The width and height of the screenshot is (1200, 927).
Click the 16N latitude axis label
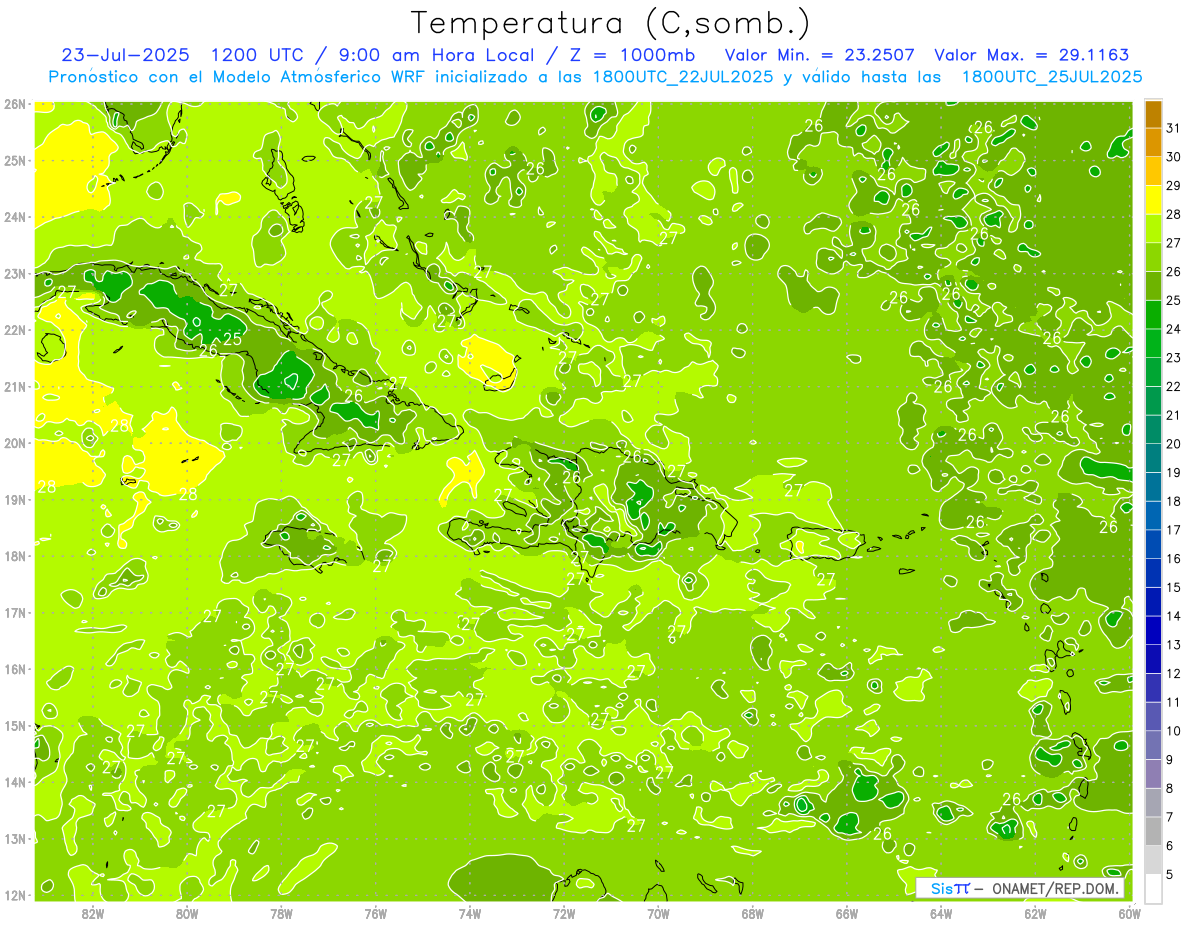(14, 669)
